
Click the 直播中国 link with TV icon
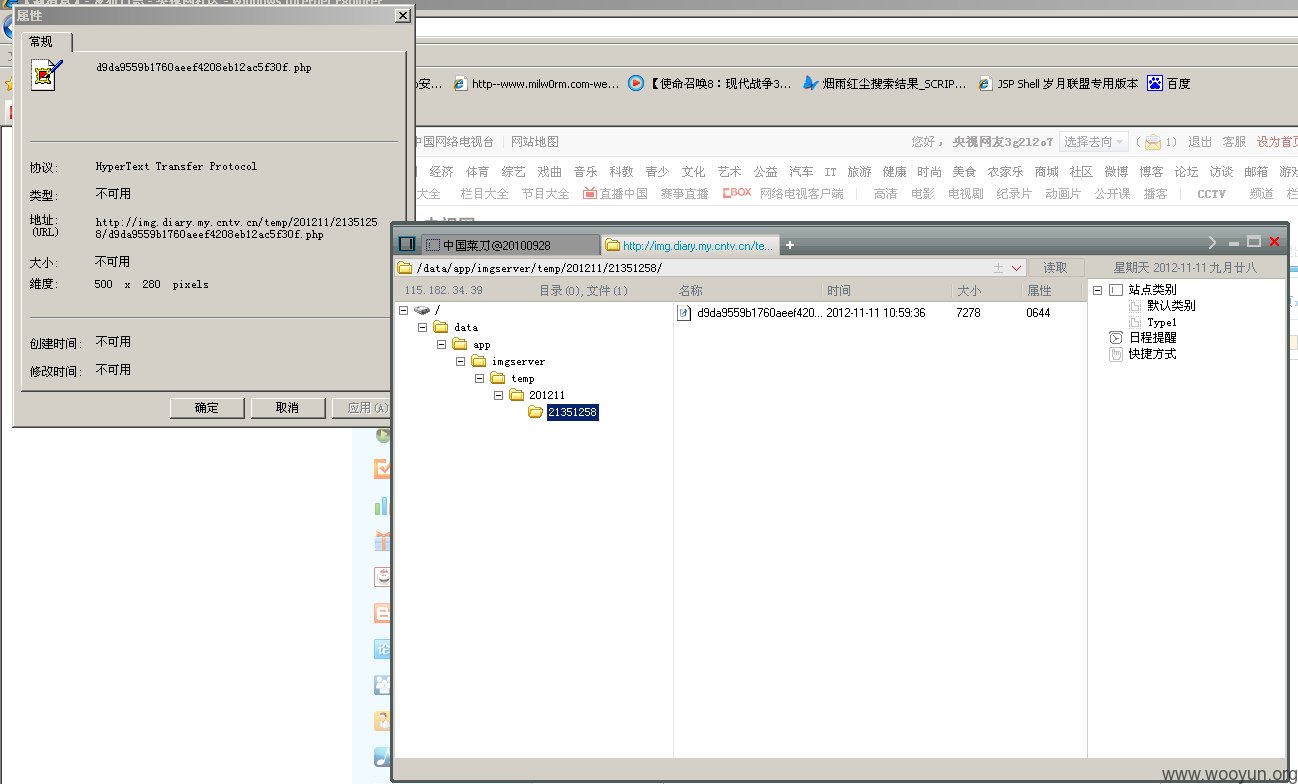pos(615,194)
